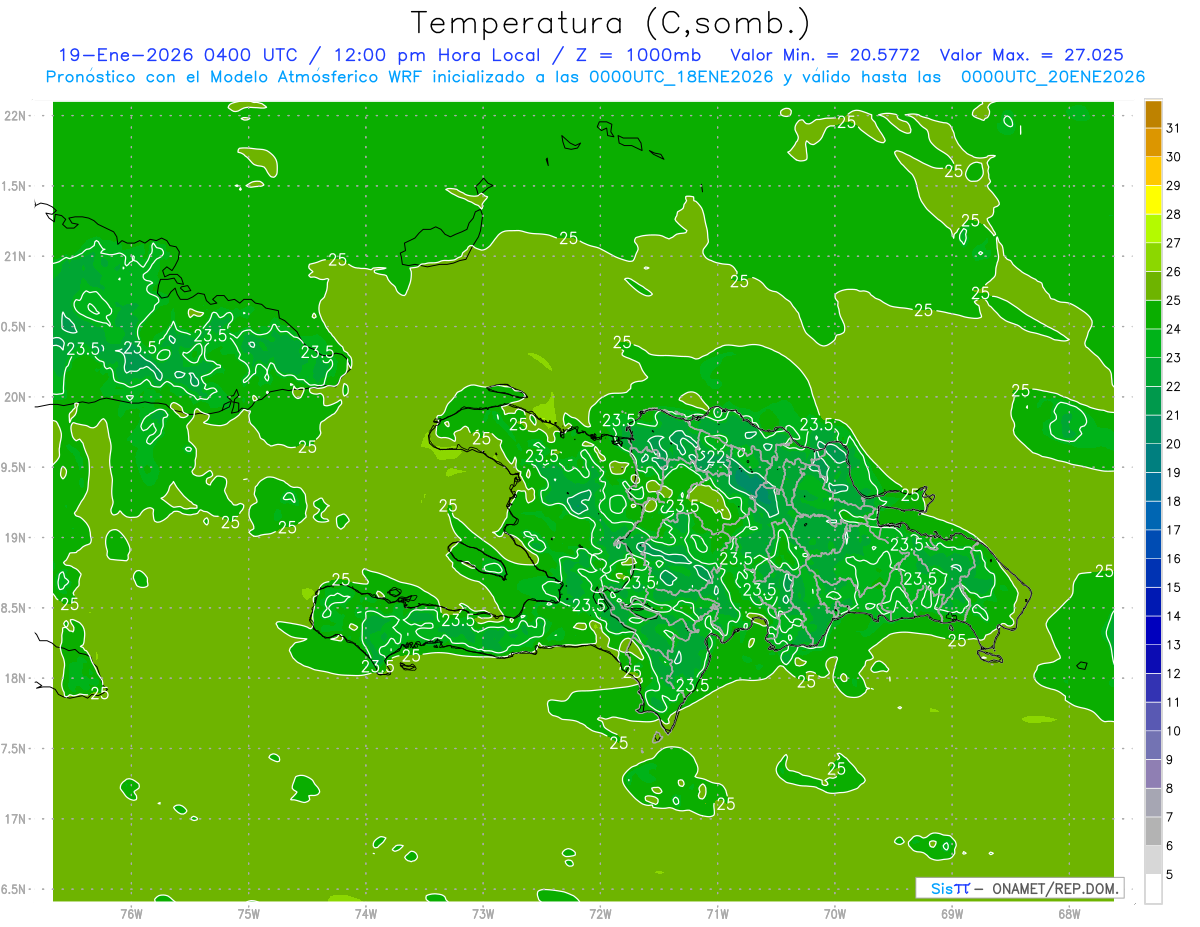Click the "74W" longitude axis label

pos(366,914)
